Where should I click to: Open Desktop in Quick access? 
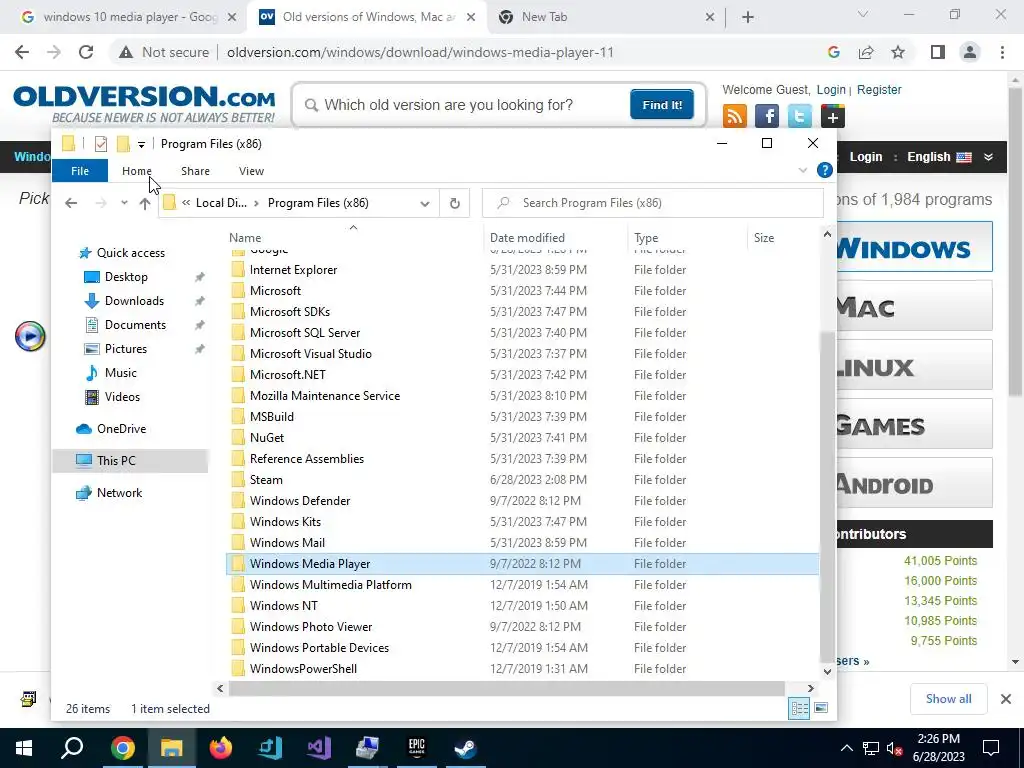point(126,277)
